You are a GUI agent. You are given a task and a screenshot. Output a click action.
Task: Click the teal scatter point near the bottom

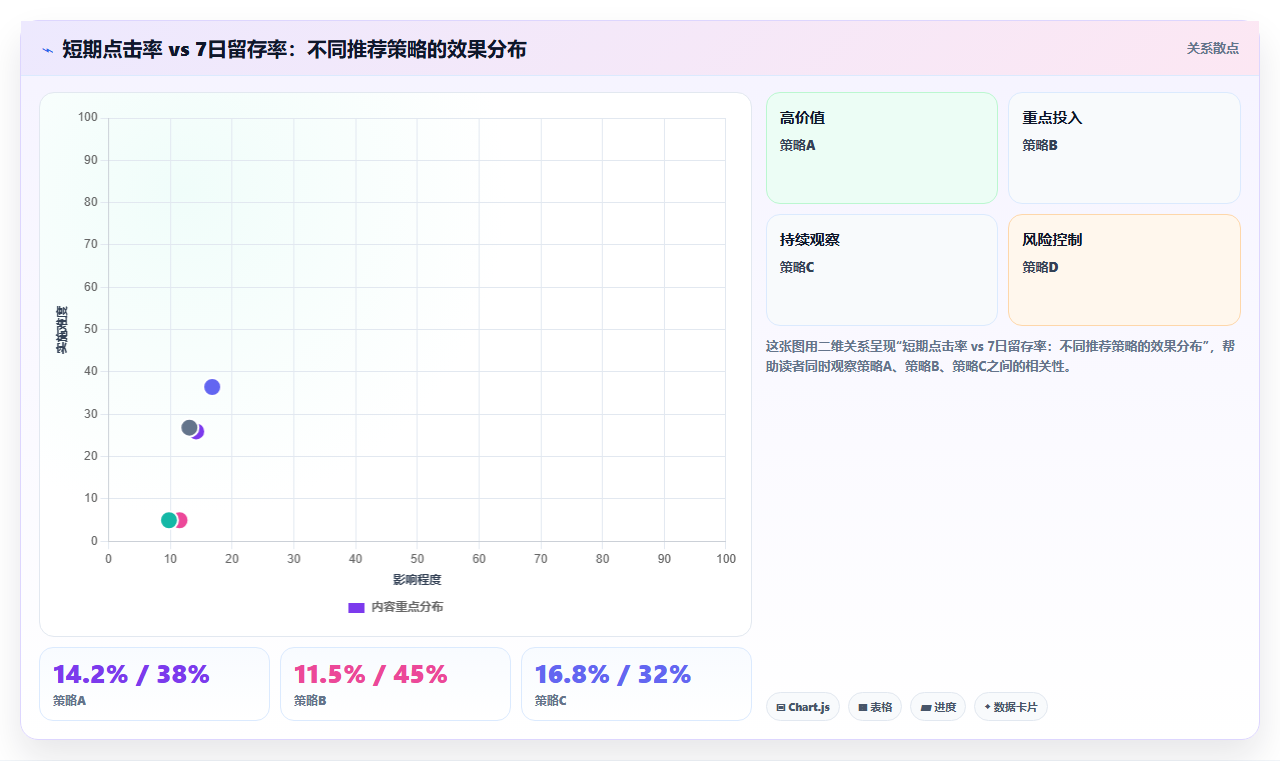(169, 520)
